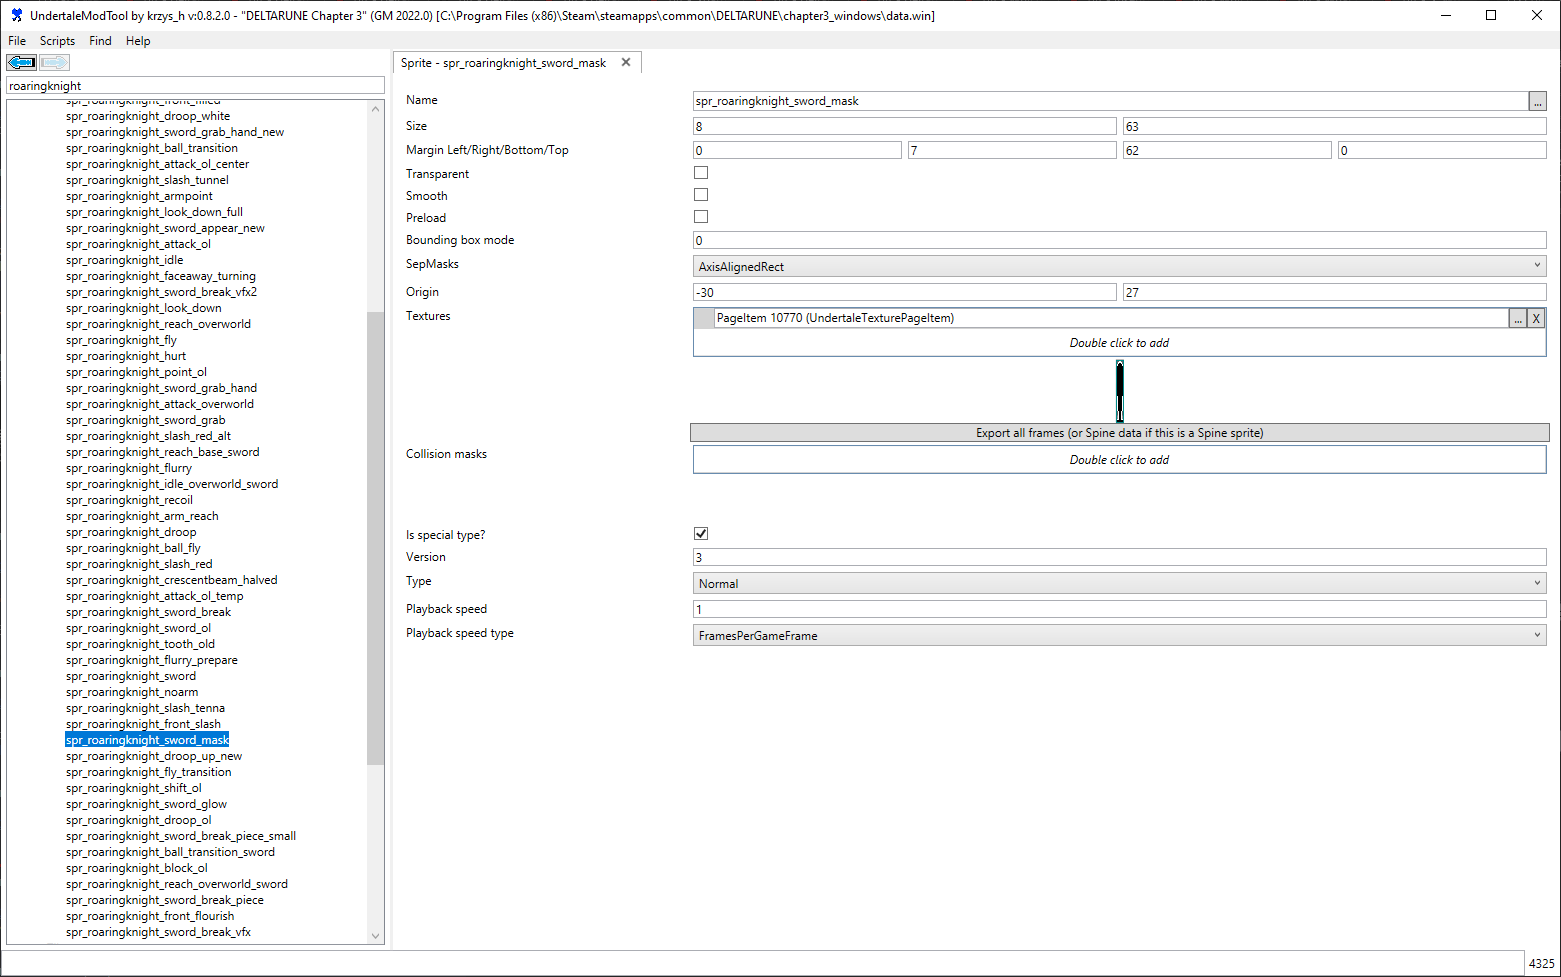Screen dimensions: 1561x977
Task: Click the Bounding box mode field
Action: 1119,241
